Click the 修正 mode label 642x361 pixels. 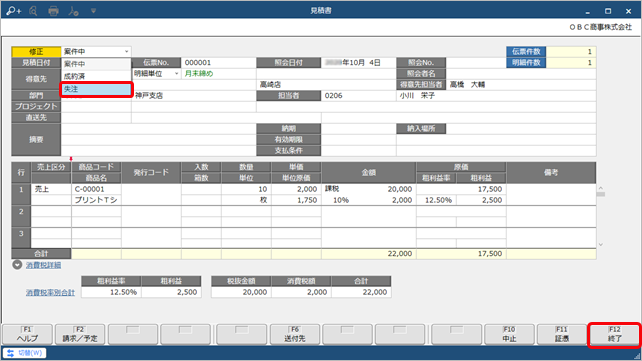point(36,52)
